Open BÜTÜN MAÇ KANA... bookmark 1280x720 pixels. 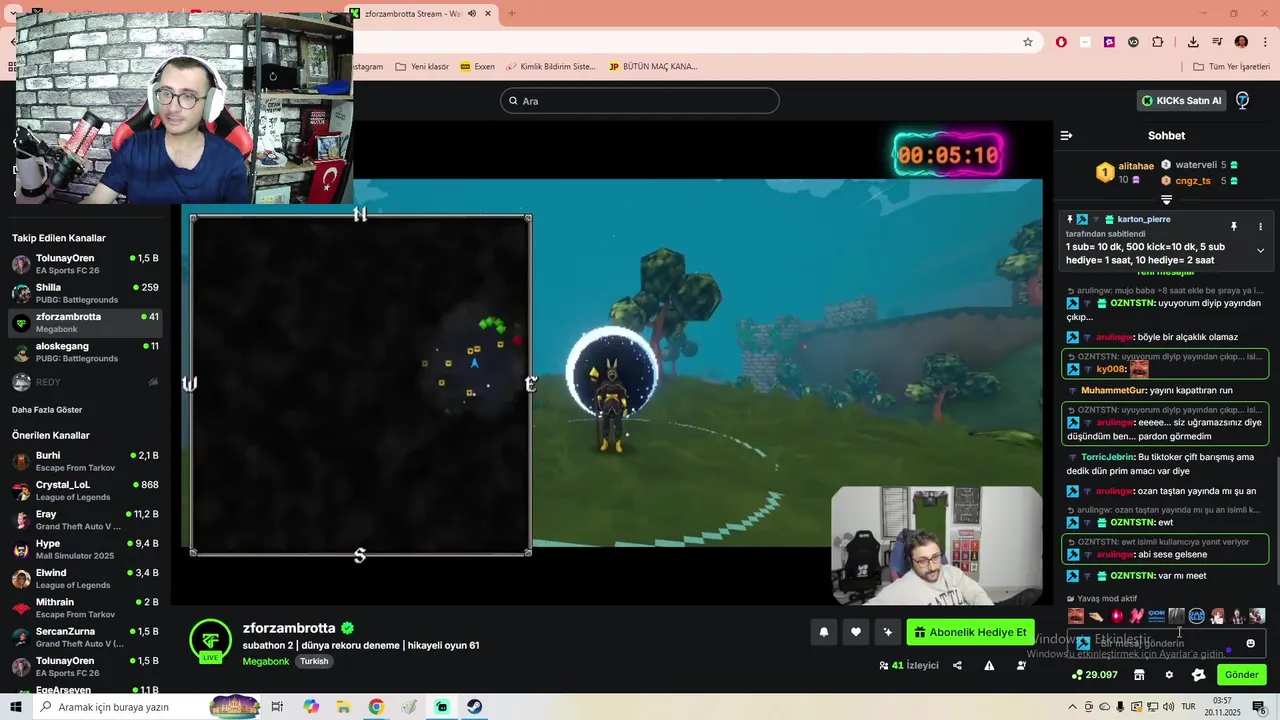(x=653, y=67)
